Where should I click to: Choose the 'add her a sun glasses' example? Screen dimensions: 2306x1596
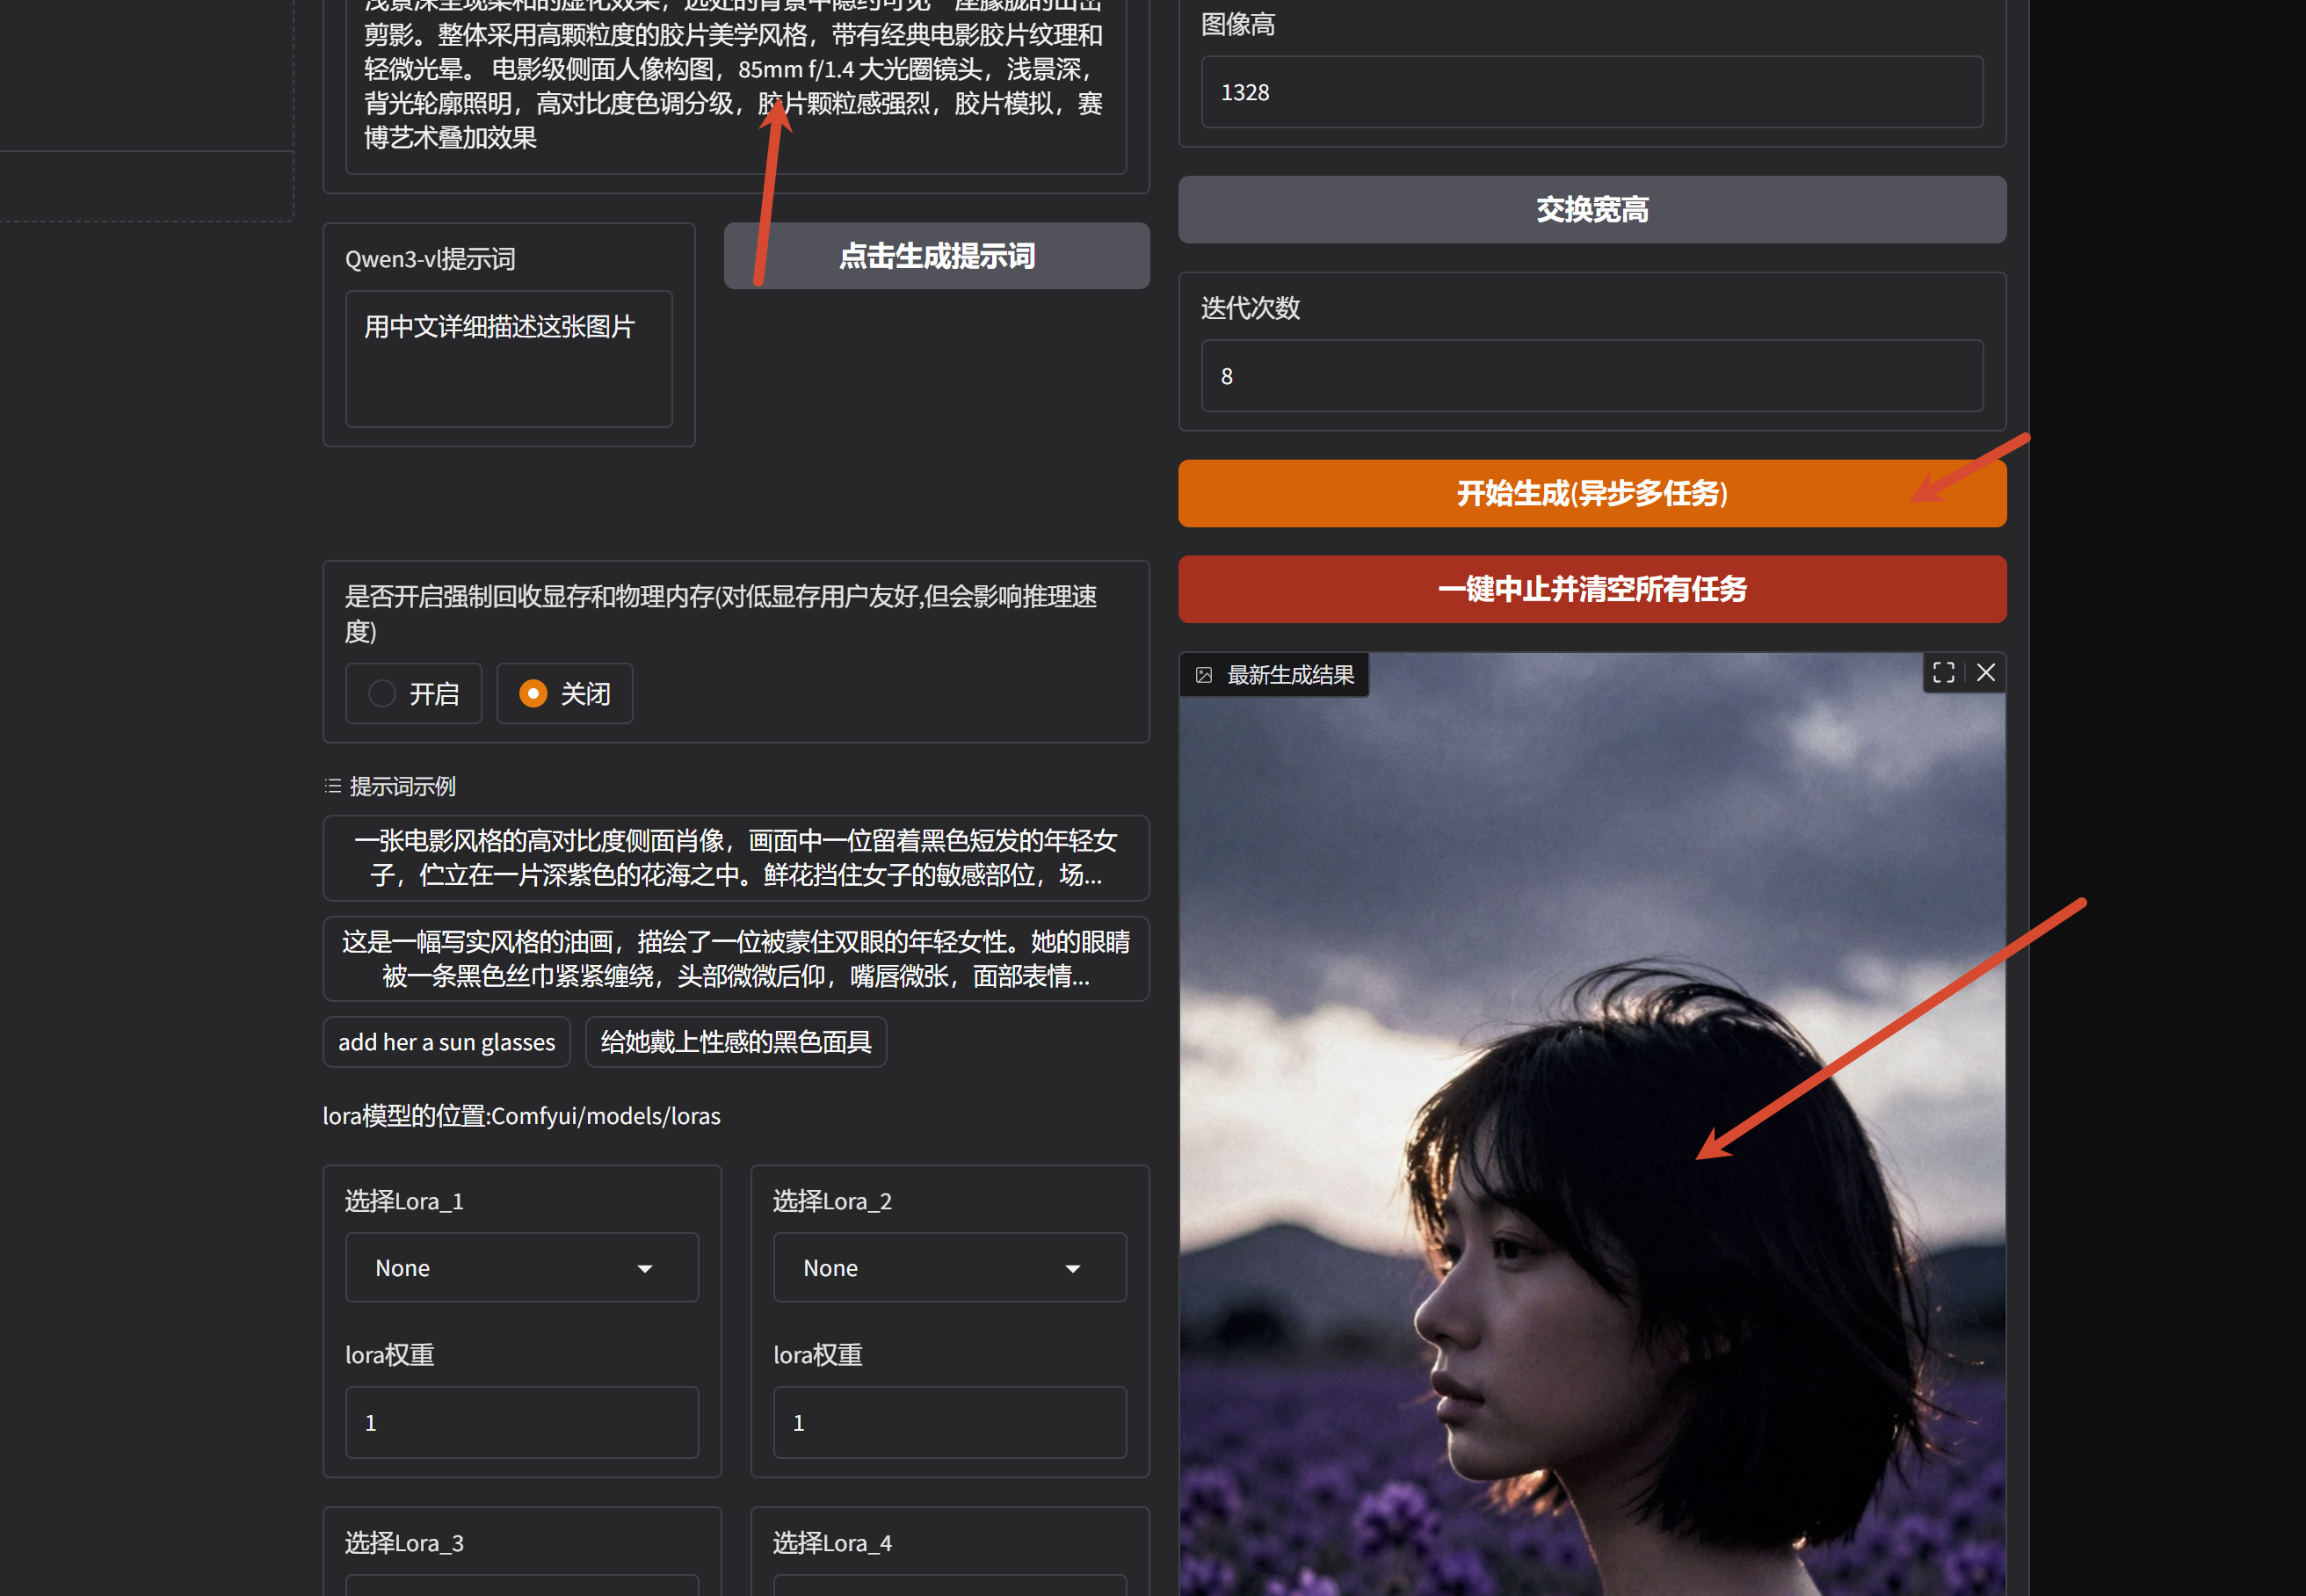pos(446,1042)
